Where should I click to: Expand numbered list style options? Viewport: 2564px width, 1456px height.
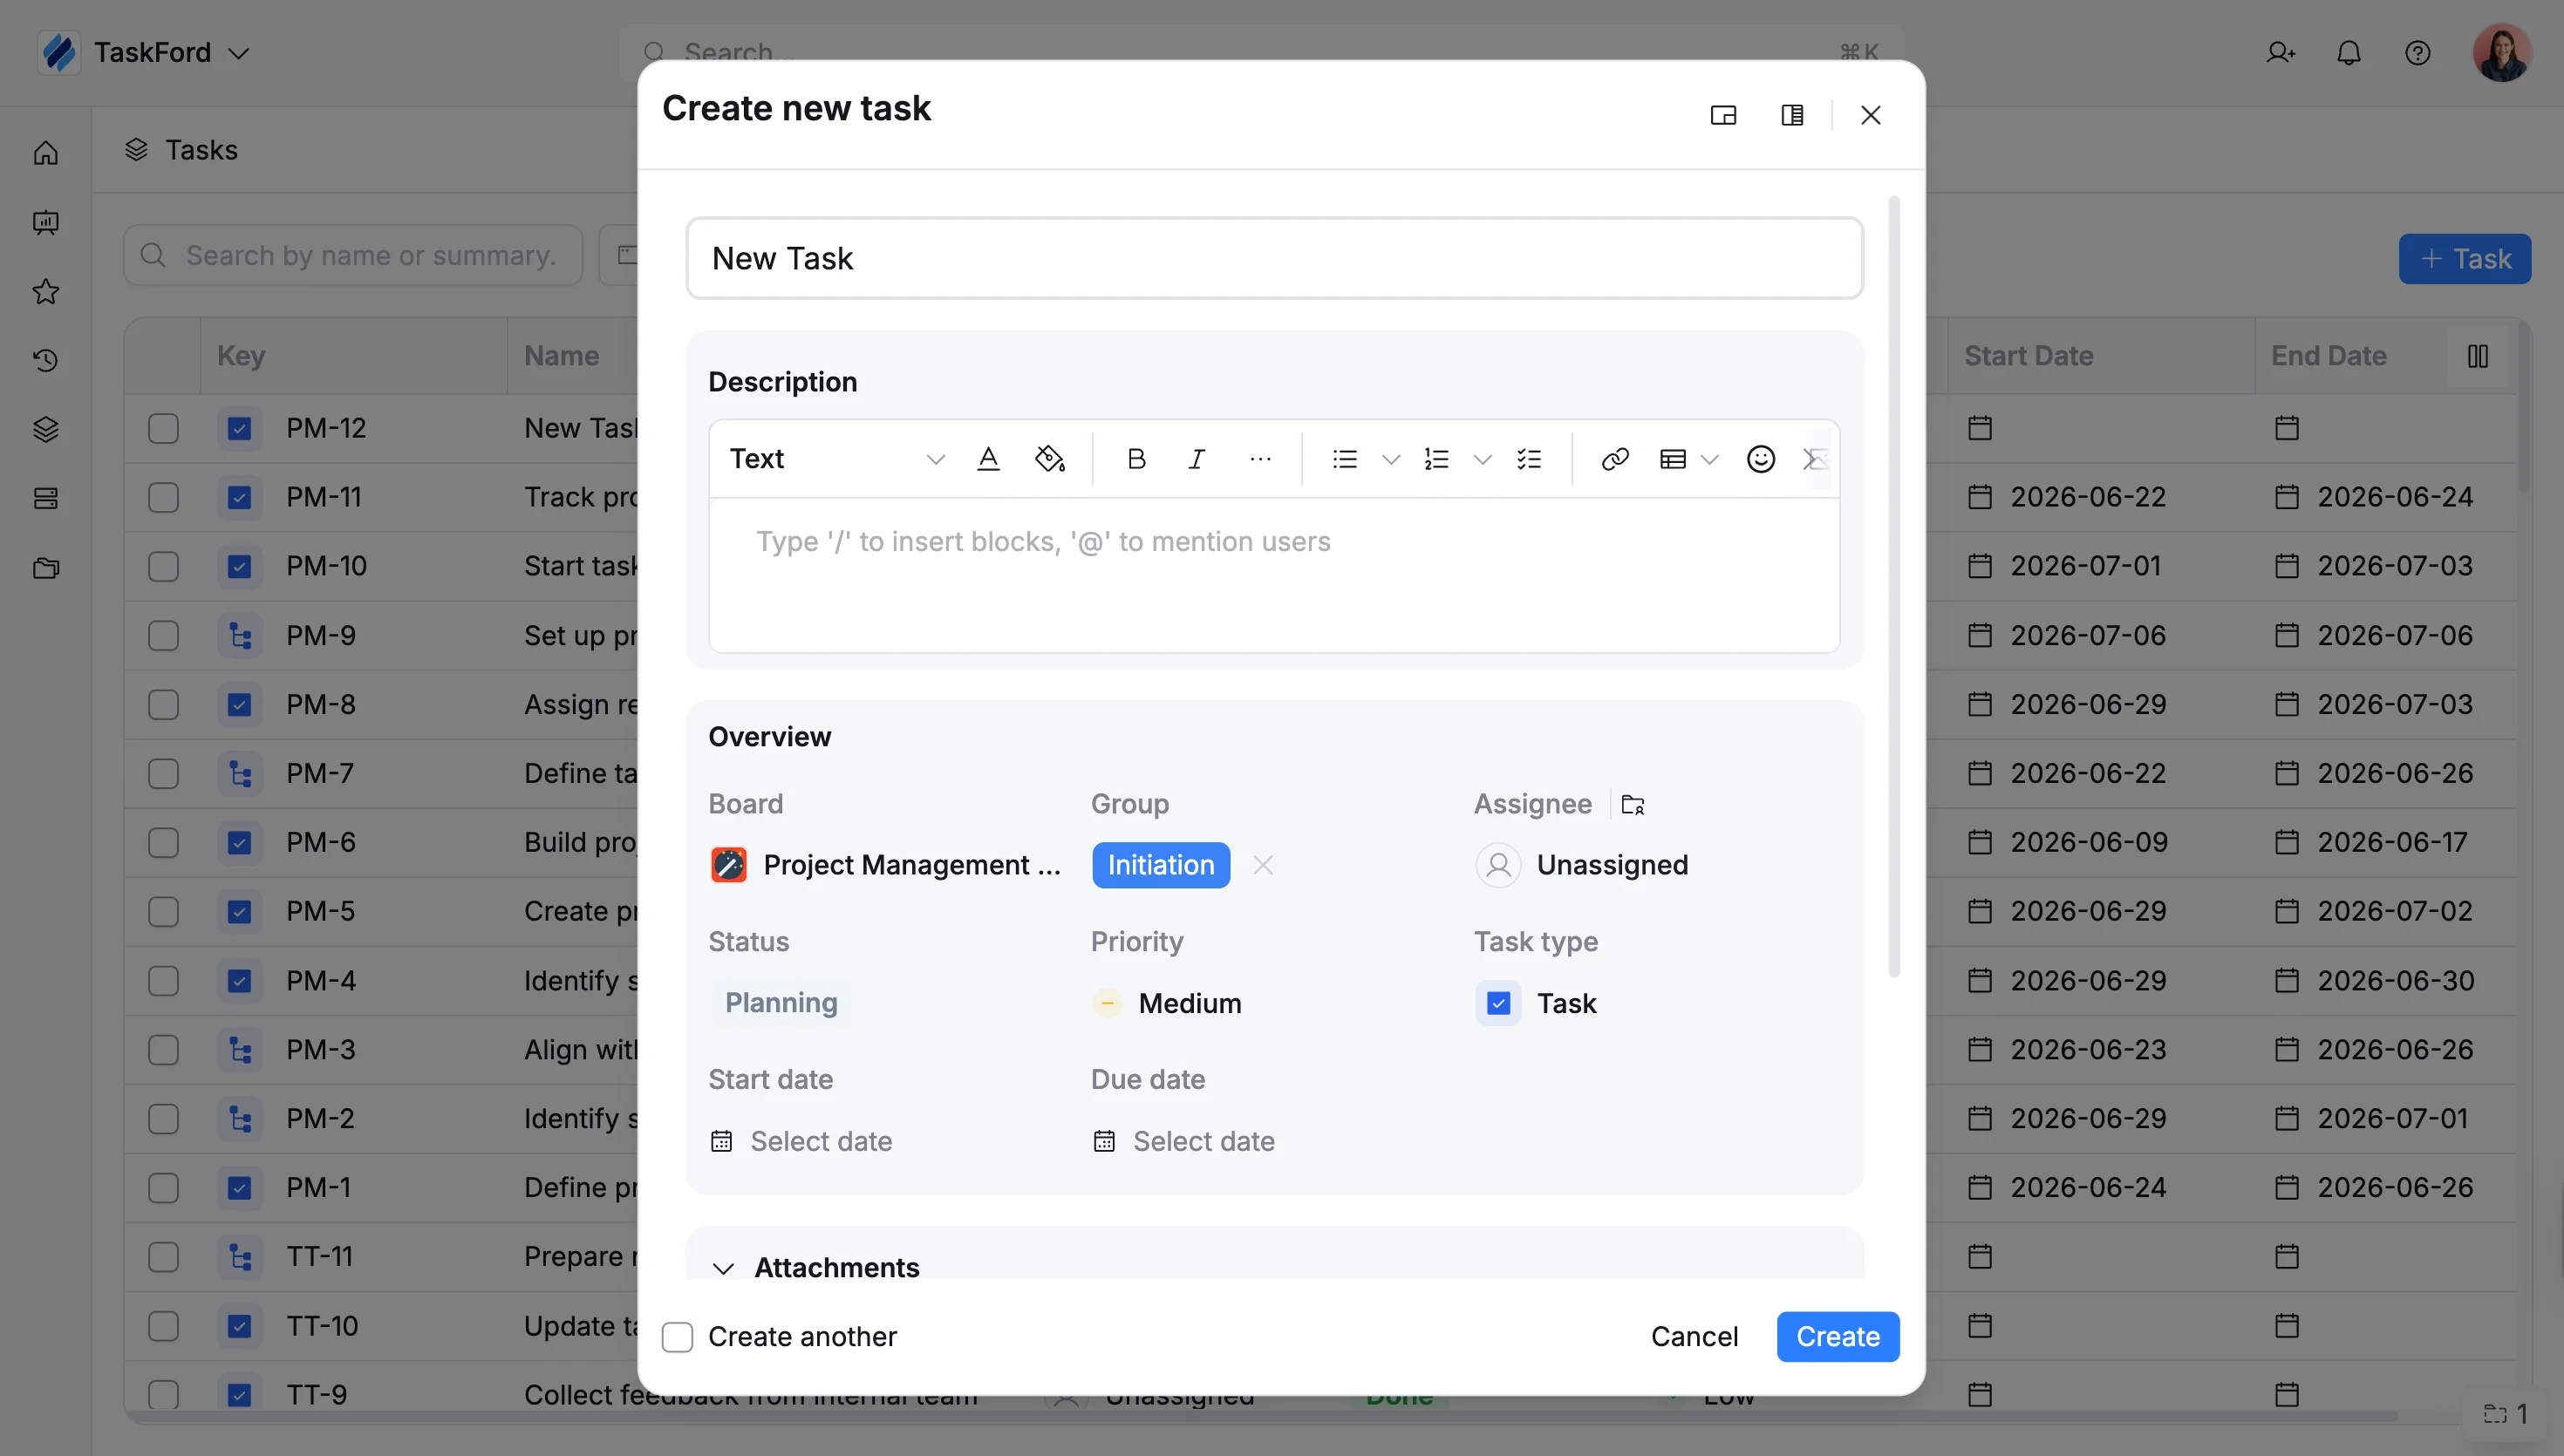coord(1482,459)
